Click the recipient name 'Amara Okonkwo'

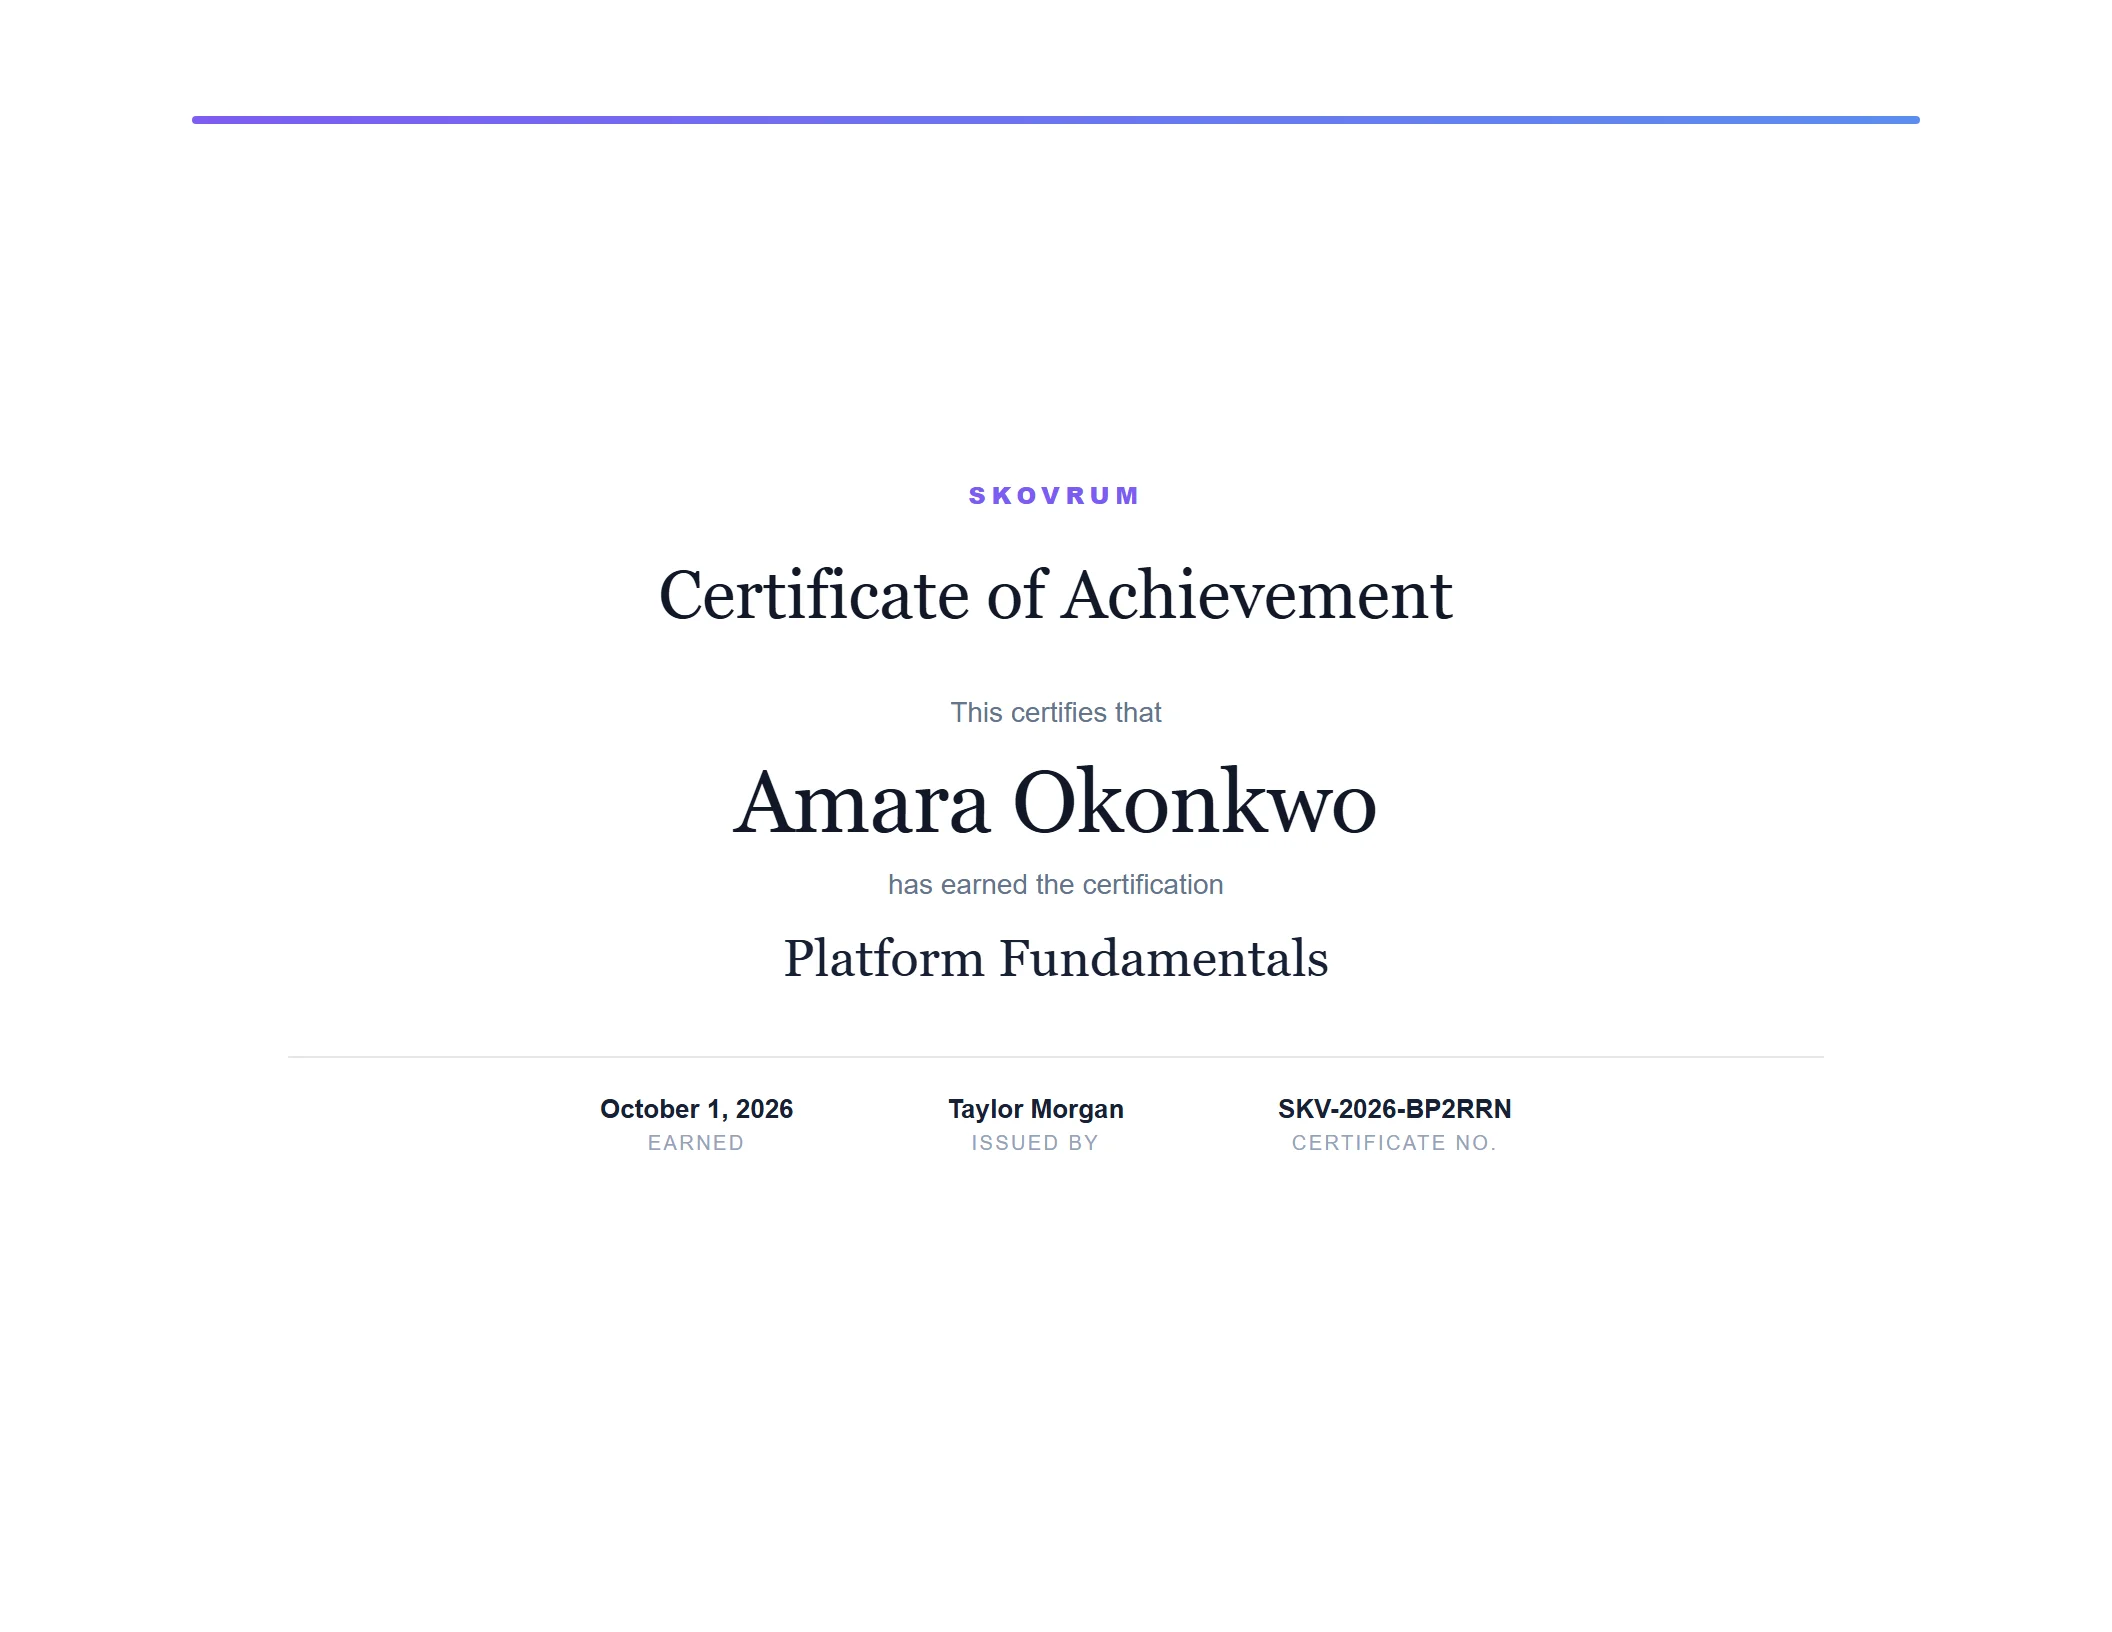pos(1055,802)
